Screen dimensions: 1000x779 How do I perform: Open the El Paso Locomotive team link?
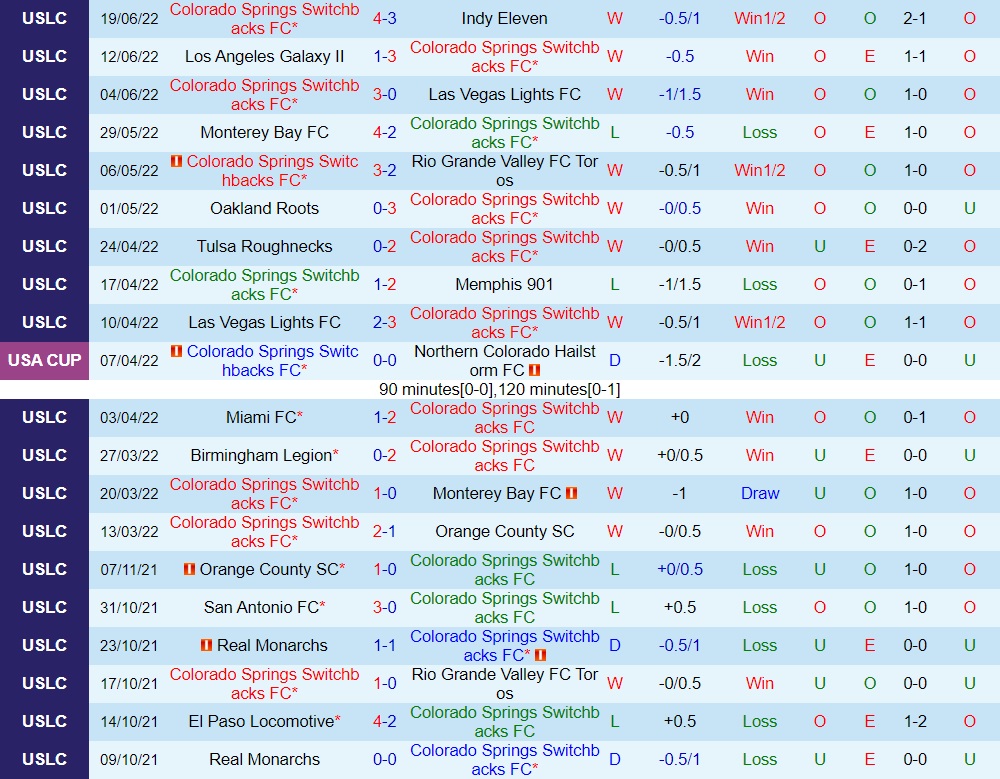[x=261, y=722]
